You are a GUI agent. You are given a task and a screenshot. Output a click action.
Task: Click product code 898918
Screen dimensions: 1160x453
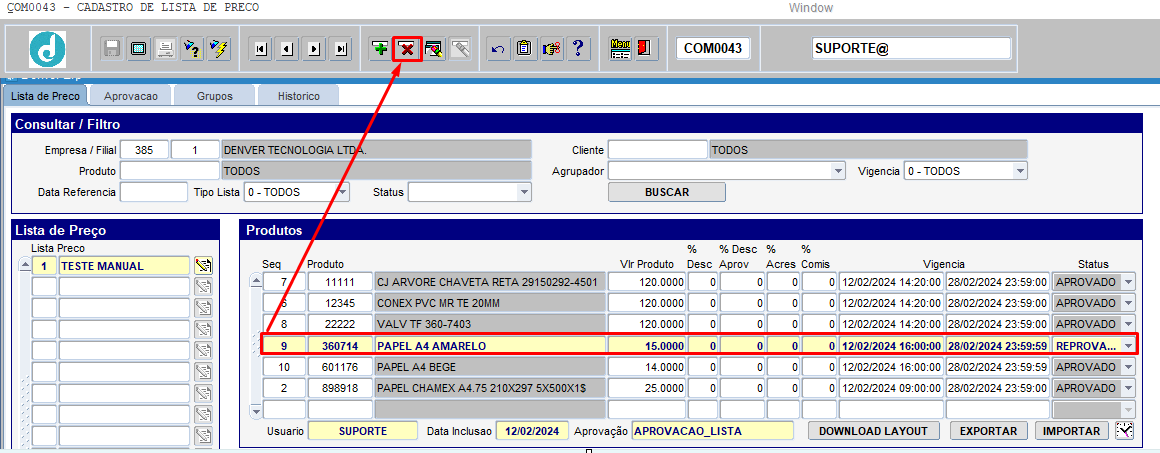(340, 388)
